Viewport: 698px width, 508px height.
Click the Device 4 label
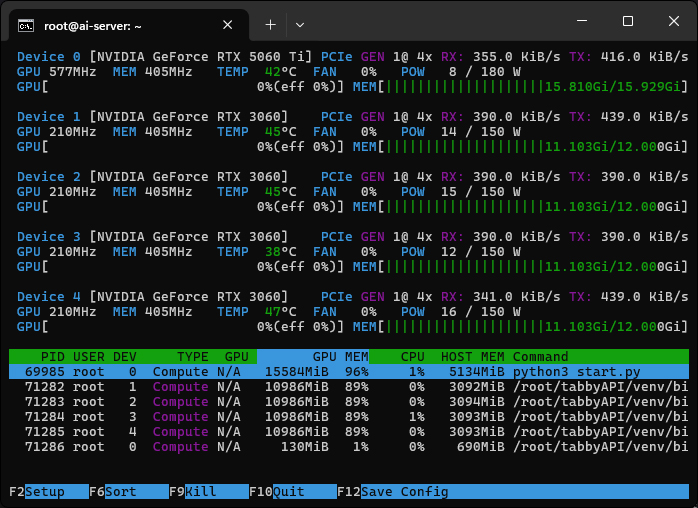click(49, 297)
